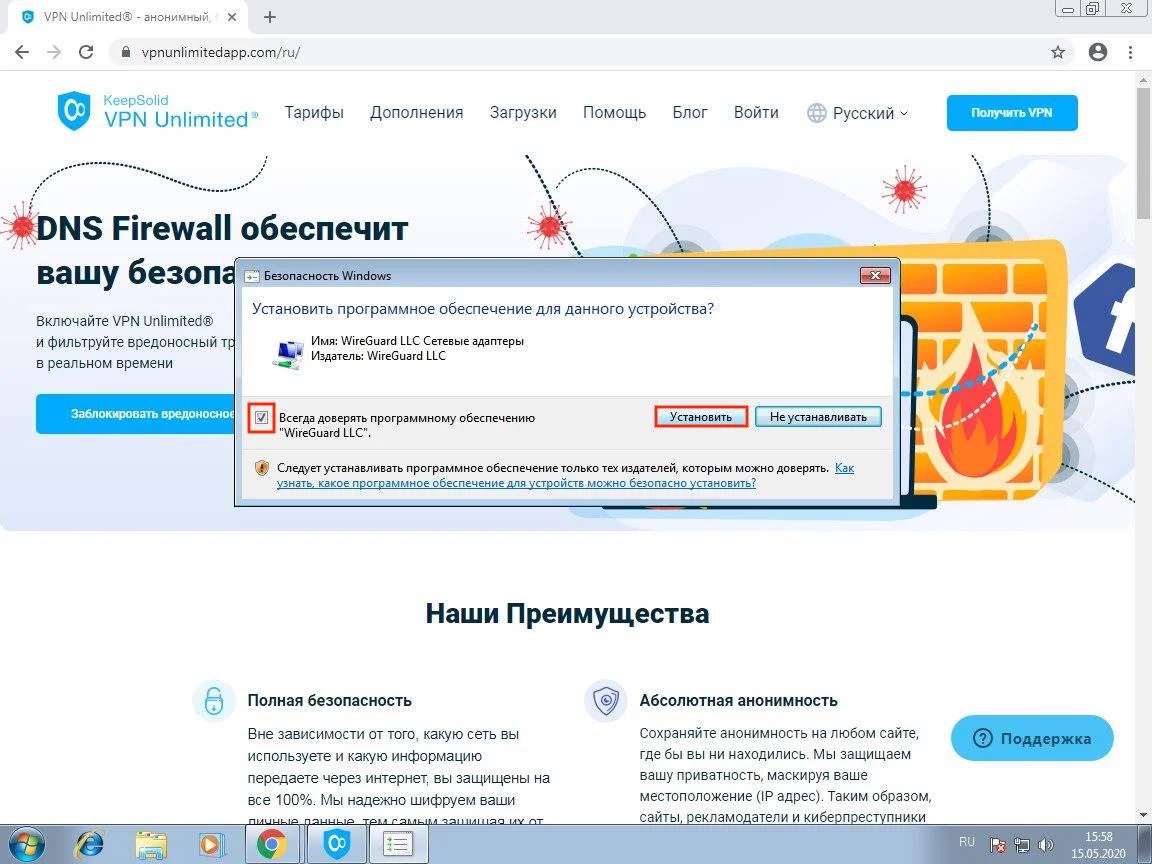Open a new tab with the plus button
The width and height of the screenshot is (1152, 864).
click(x=270, y=17)
